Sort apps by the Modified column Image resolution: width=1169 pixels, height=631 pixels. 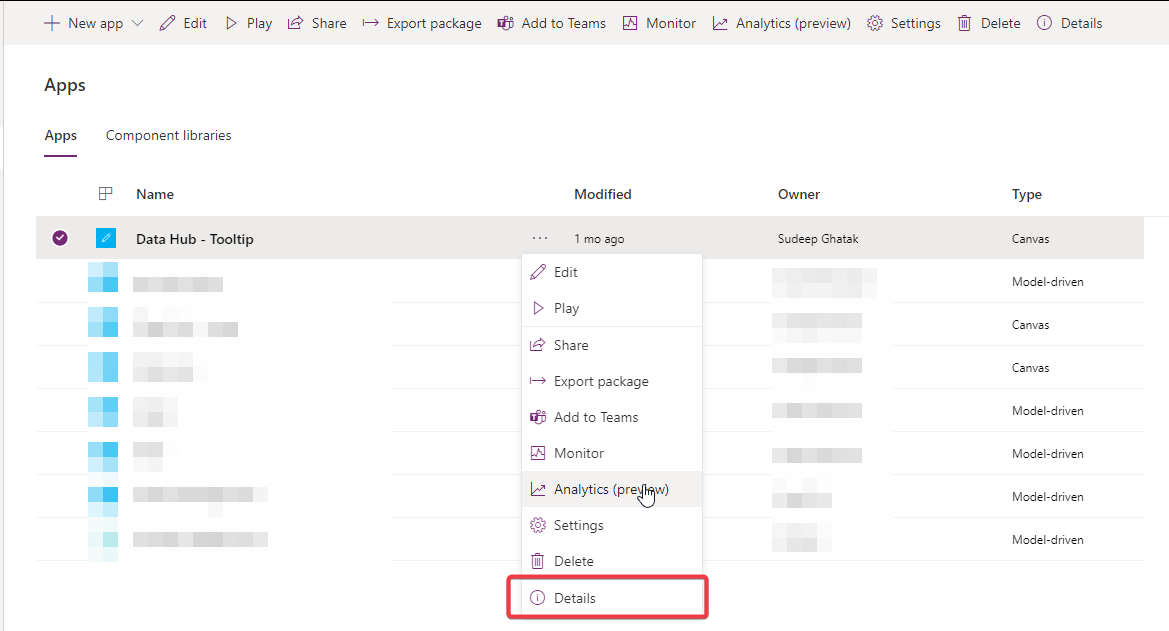tap(603, 193)
